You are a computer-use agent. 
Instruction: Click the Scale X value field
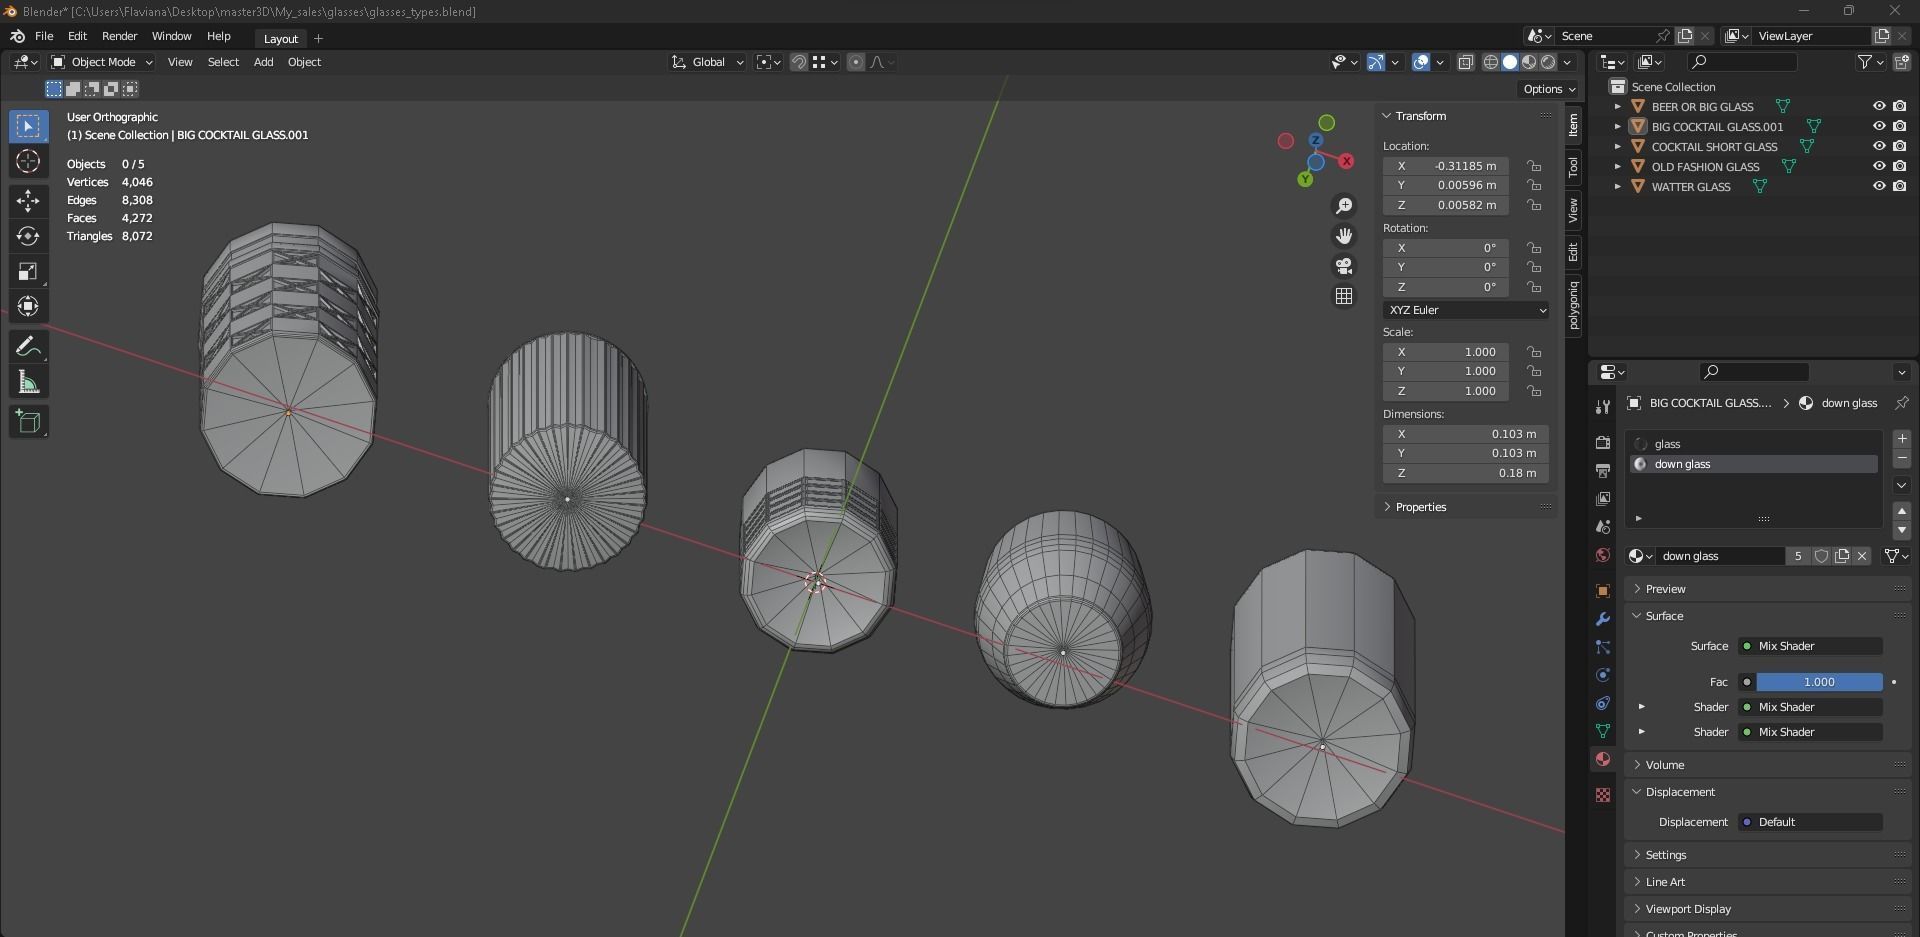[x=1446, y=352]
